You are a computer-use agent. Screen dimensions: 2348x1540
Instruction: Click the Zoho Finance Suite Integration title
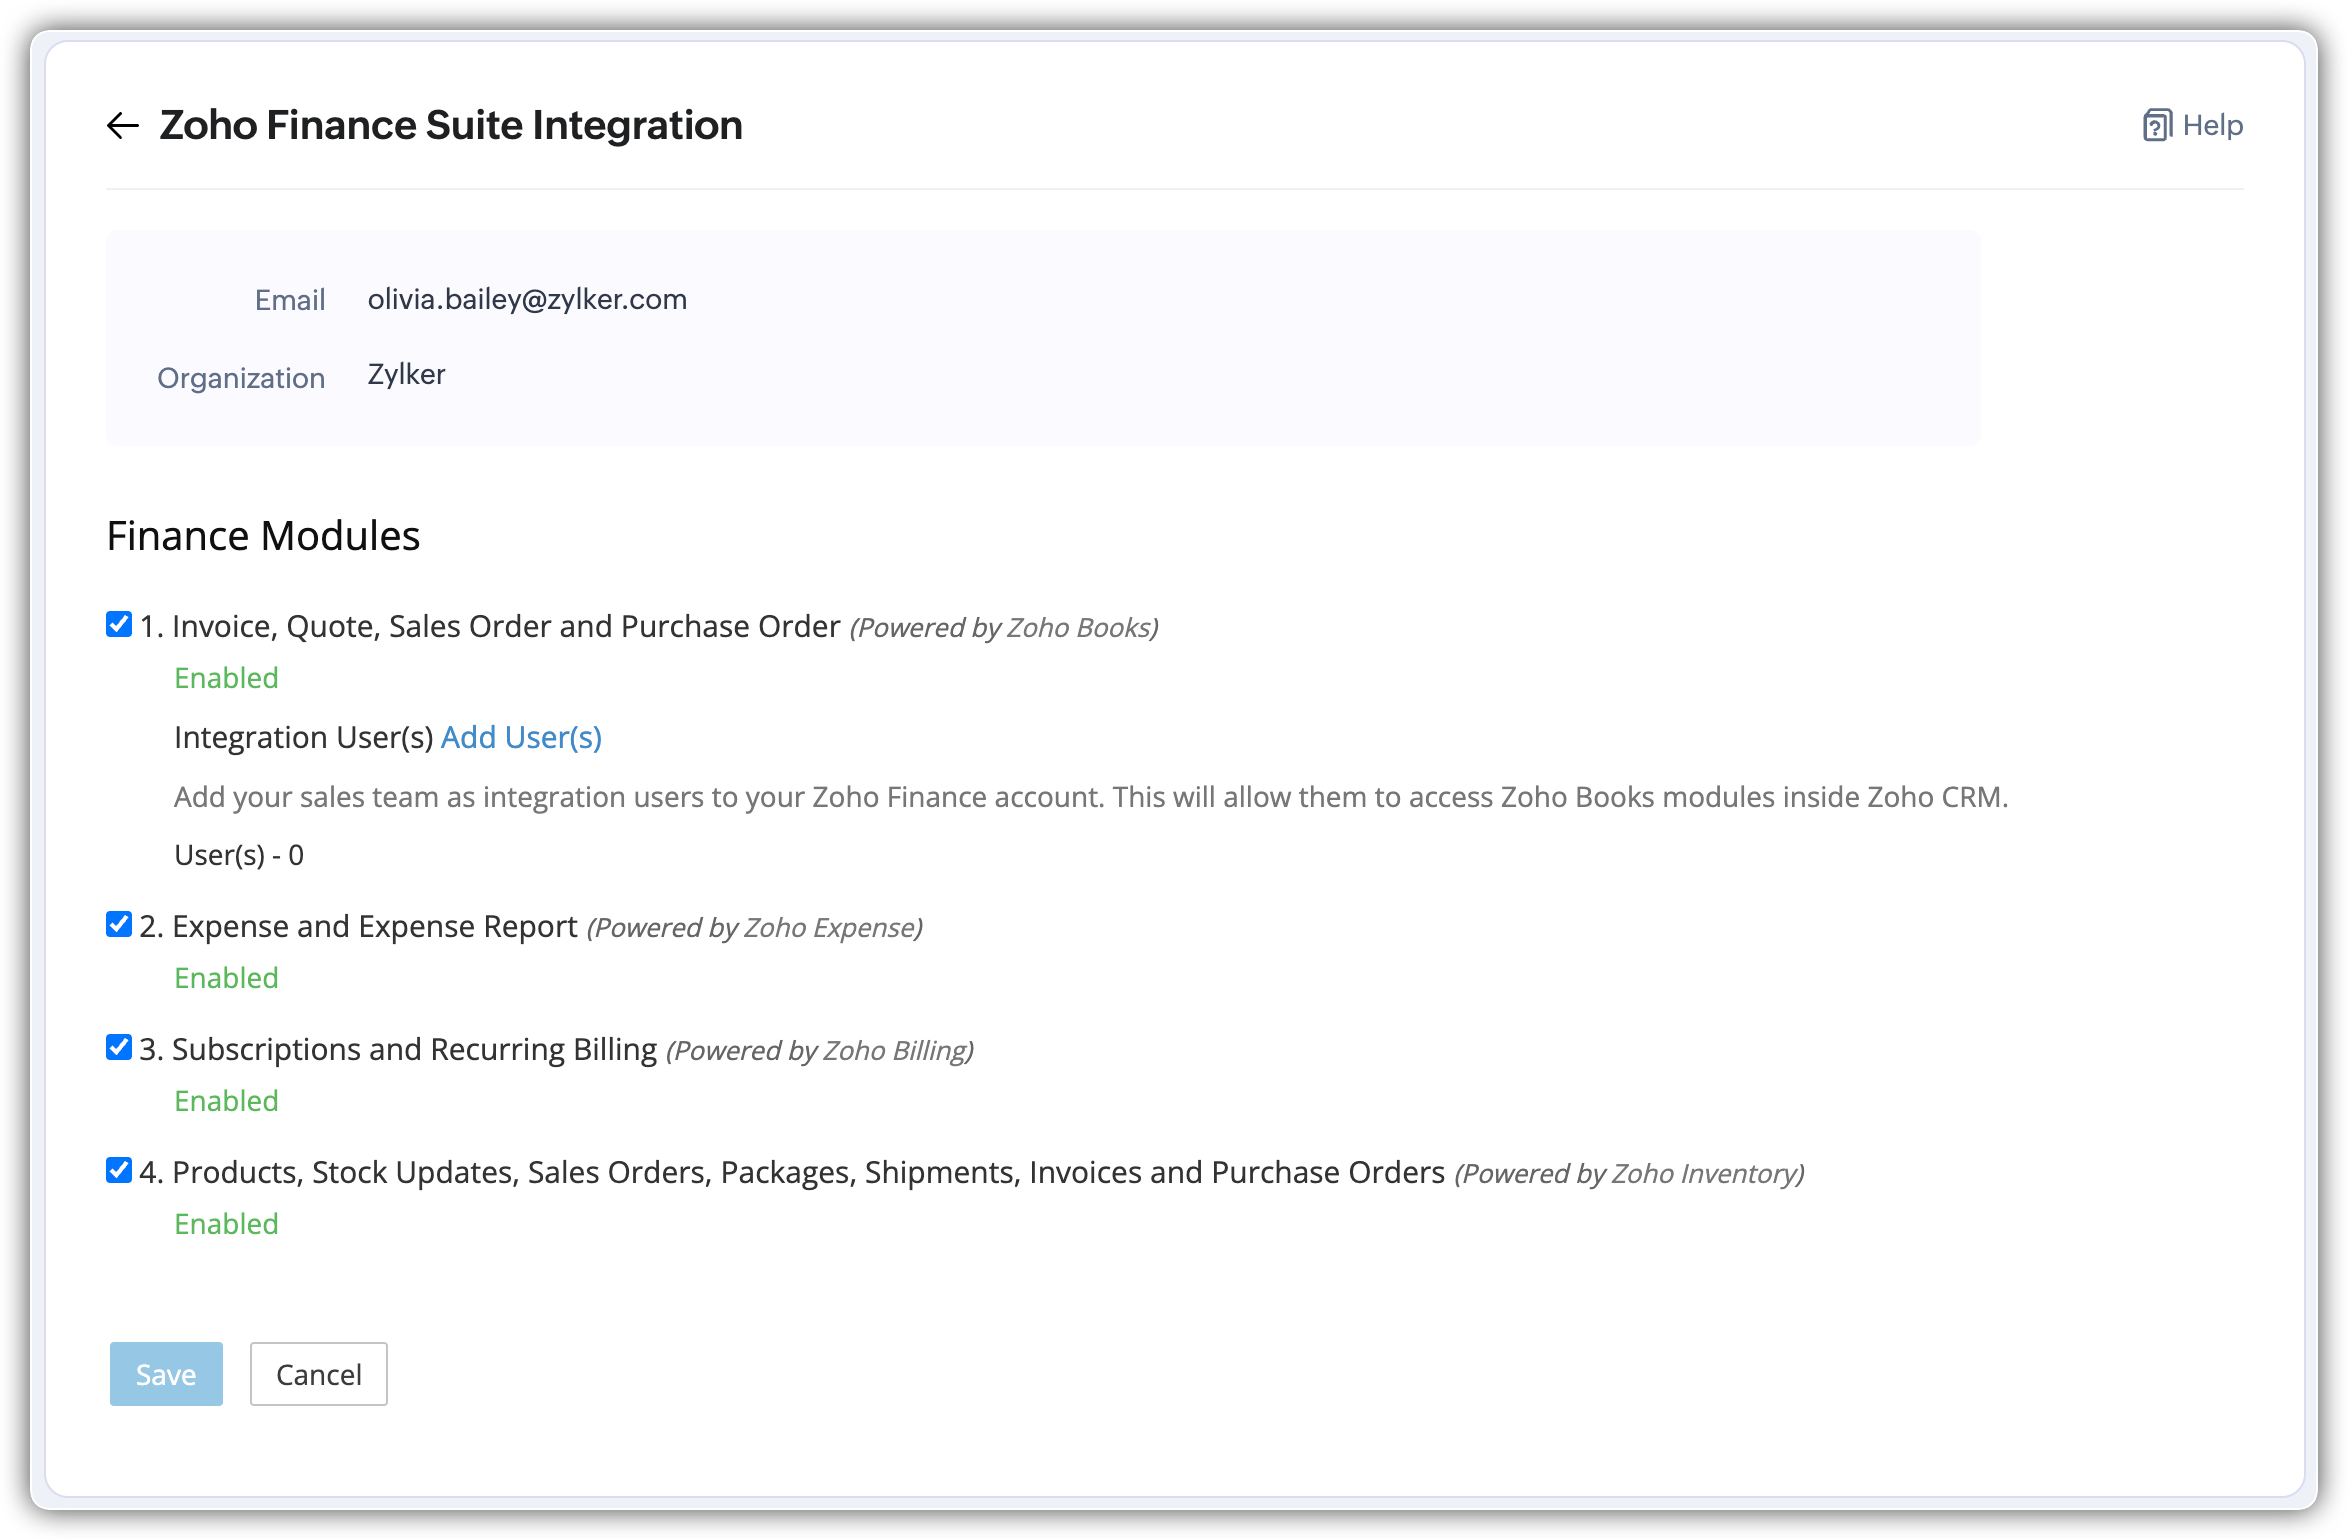451,126
